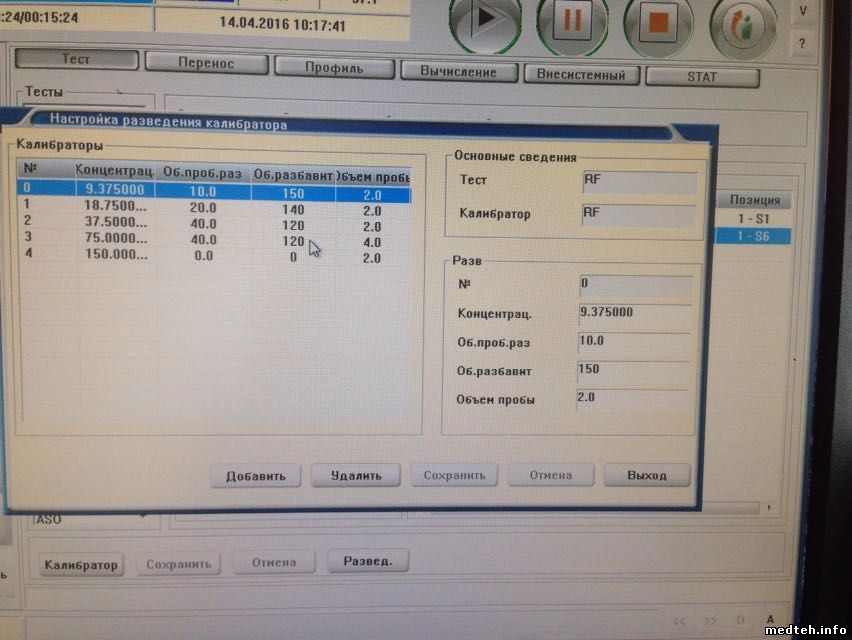The width and height of the screenshot is (852, 640).
Task: Click Добавить to add a calibrator
Action: tap(256, 476)
